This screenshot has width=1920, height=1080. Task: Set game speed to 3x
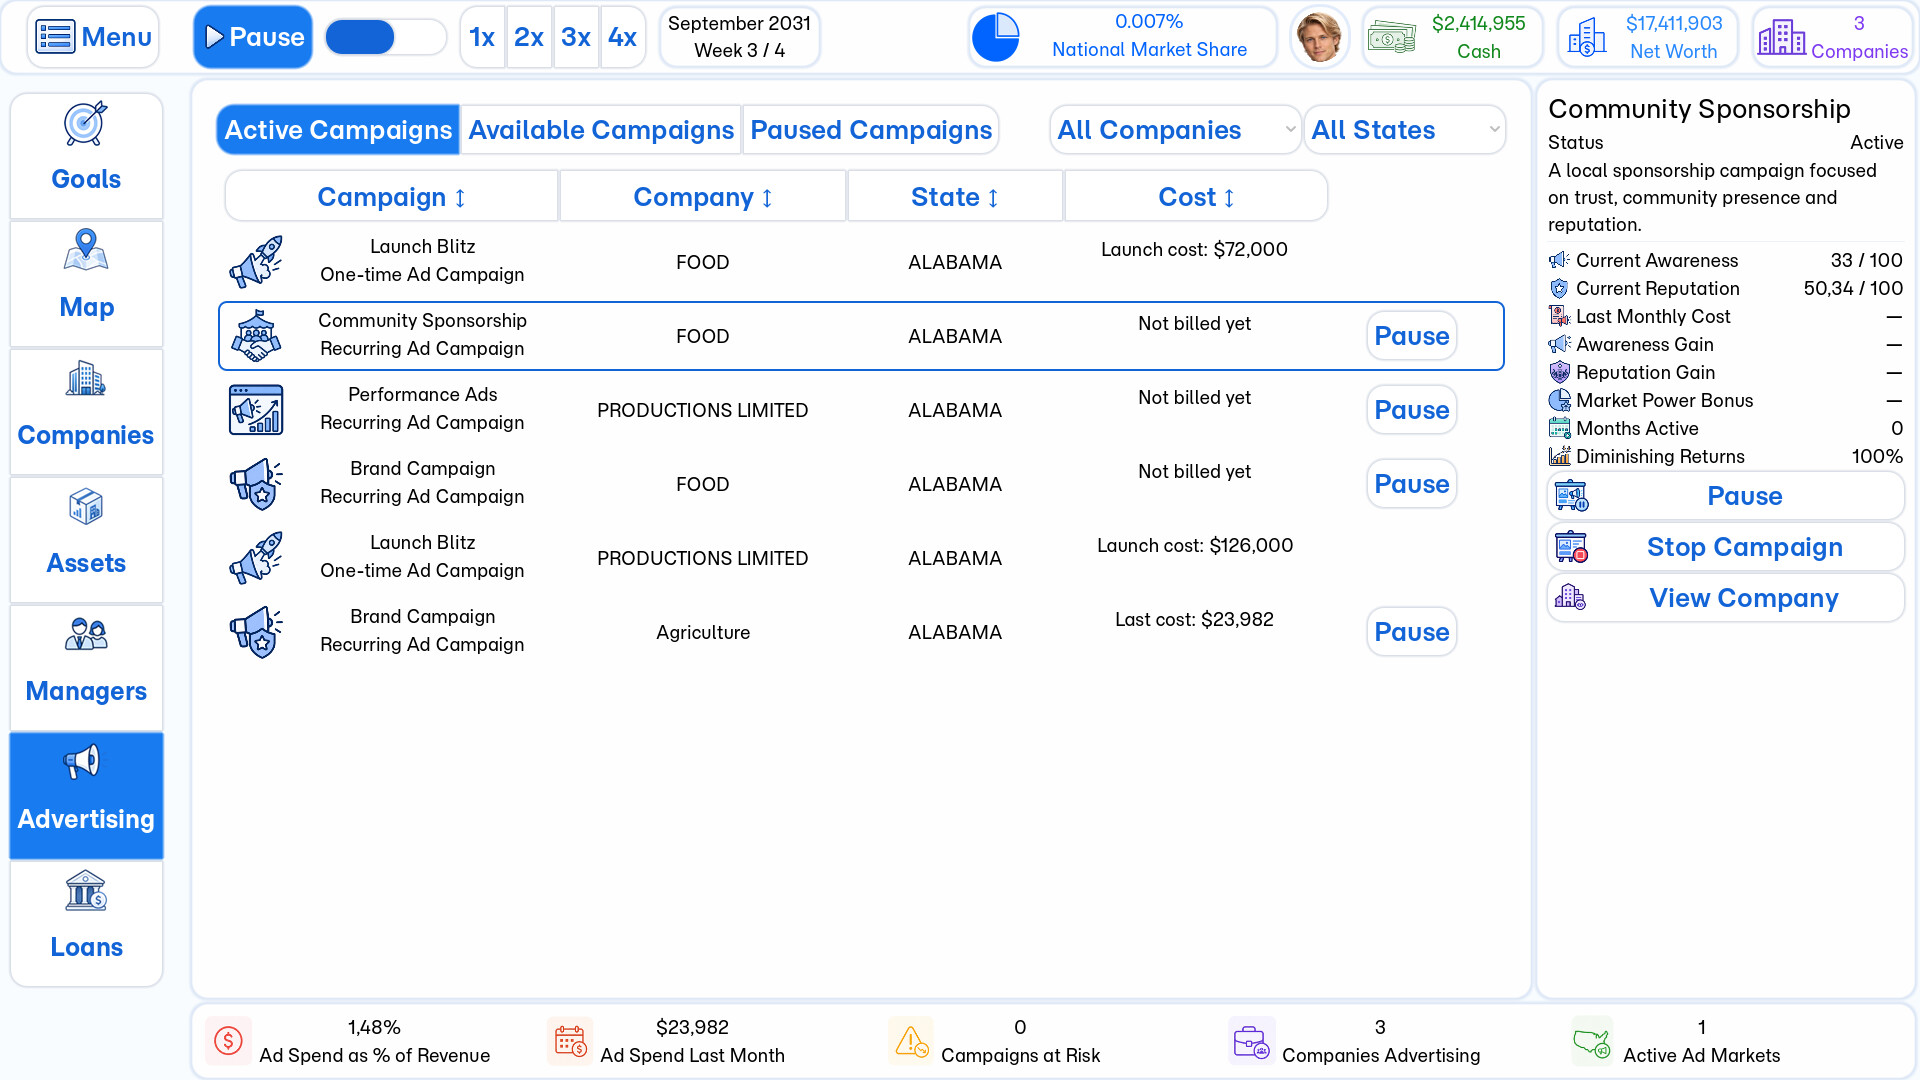(576, 37)
